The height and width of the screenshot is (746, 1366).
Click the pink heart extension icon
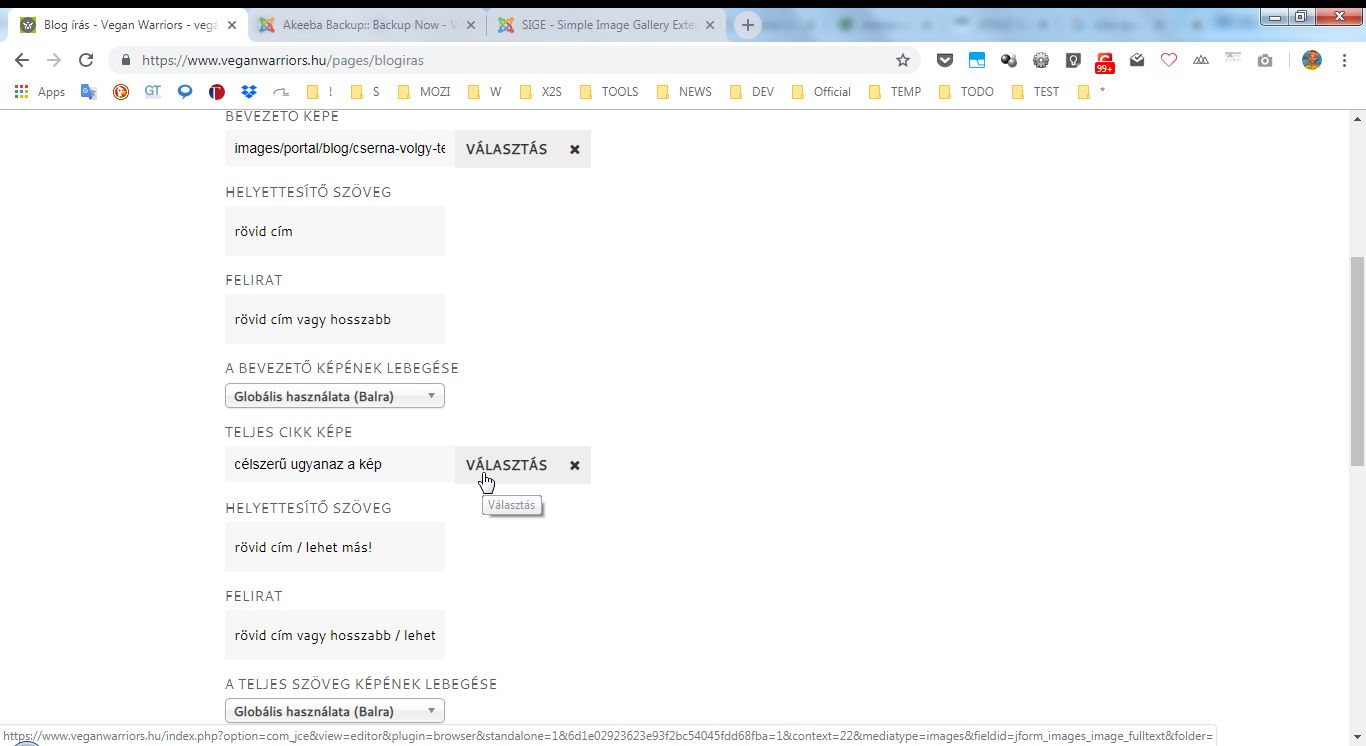click(1169, 60)
